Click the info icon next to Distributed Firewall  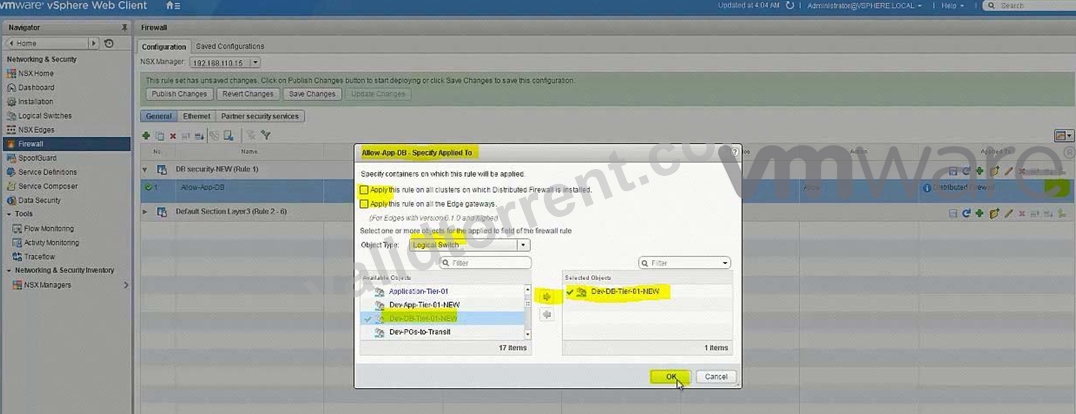pos(926,187)
